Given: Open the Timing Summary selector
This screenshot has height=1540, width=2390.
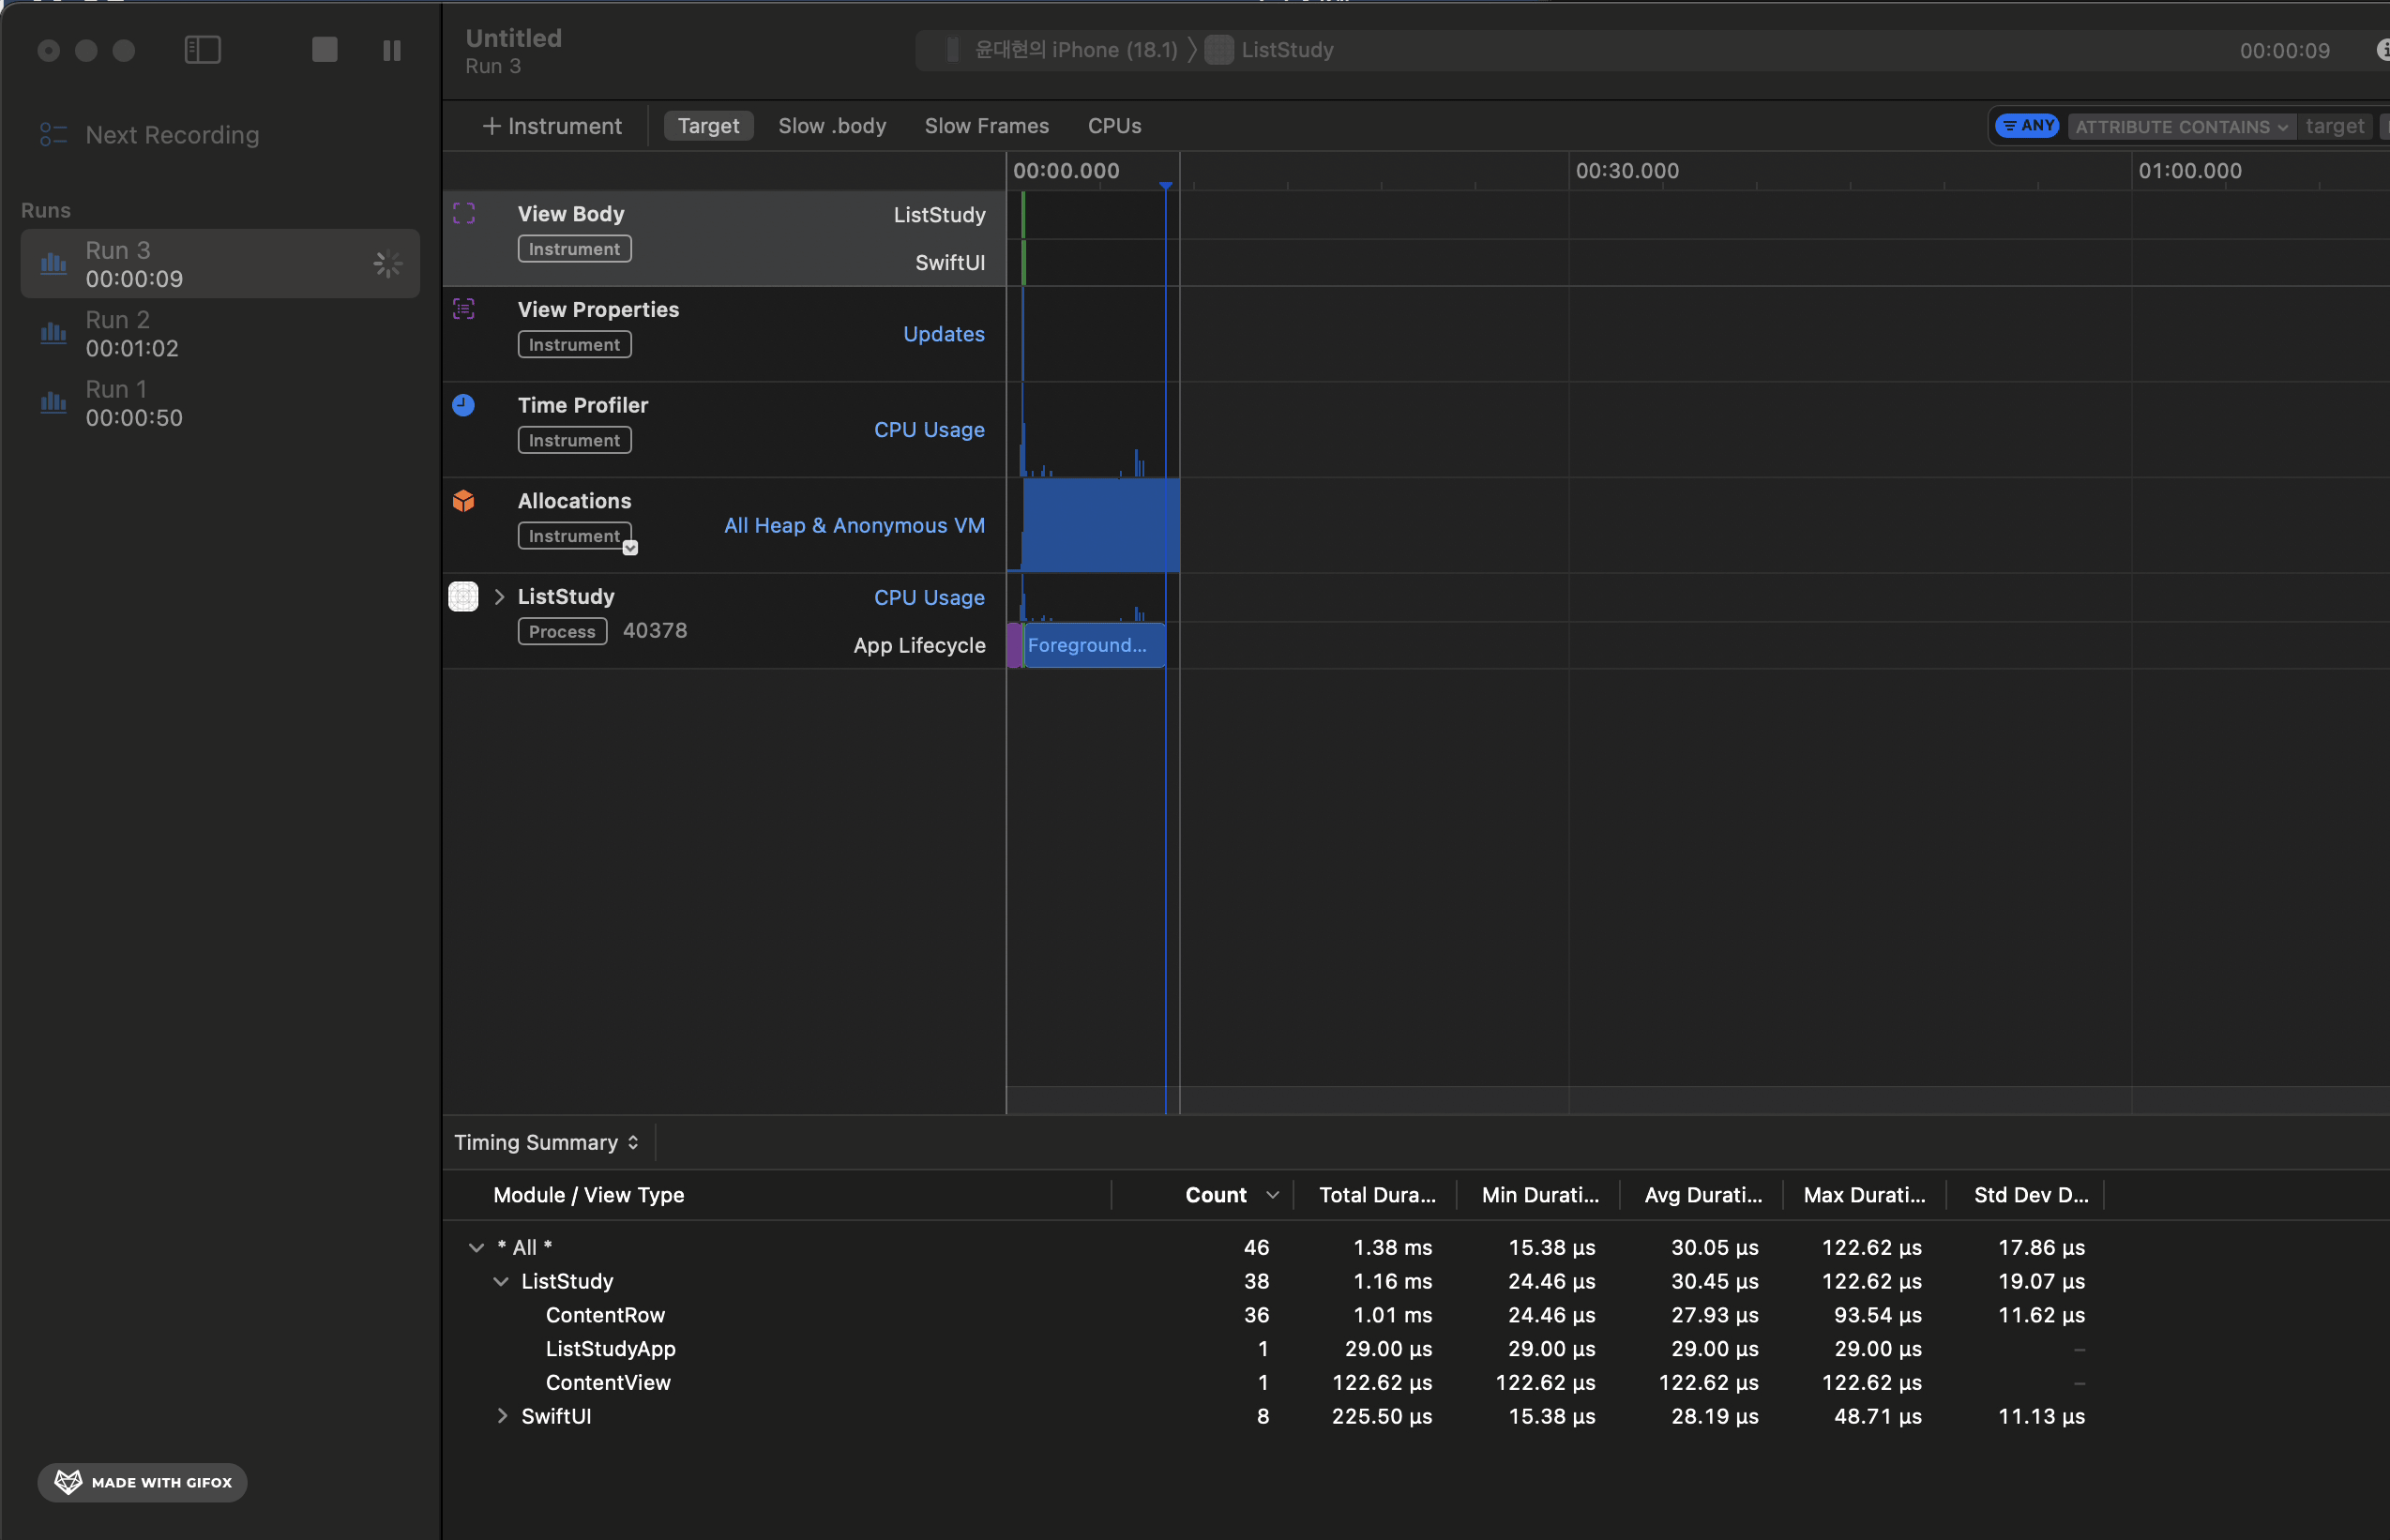Looking at the screenshot, I should (x=547, y=1143).
